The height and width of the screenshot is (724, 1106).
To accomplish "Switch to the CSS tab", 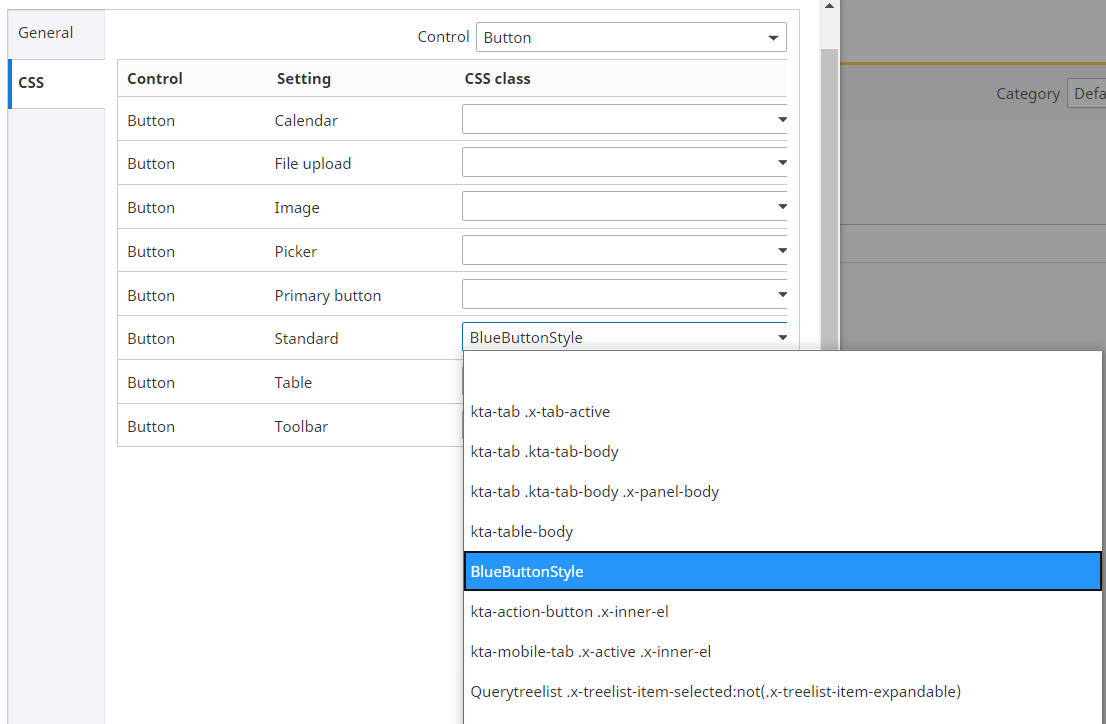I will [32, 83].
